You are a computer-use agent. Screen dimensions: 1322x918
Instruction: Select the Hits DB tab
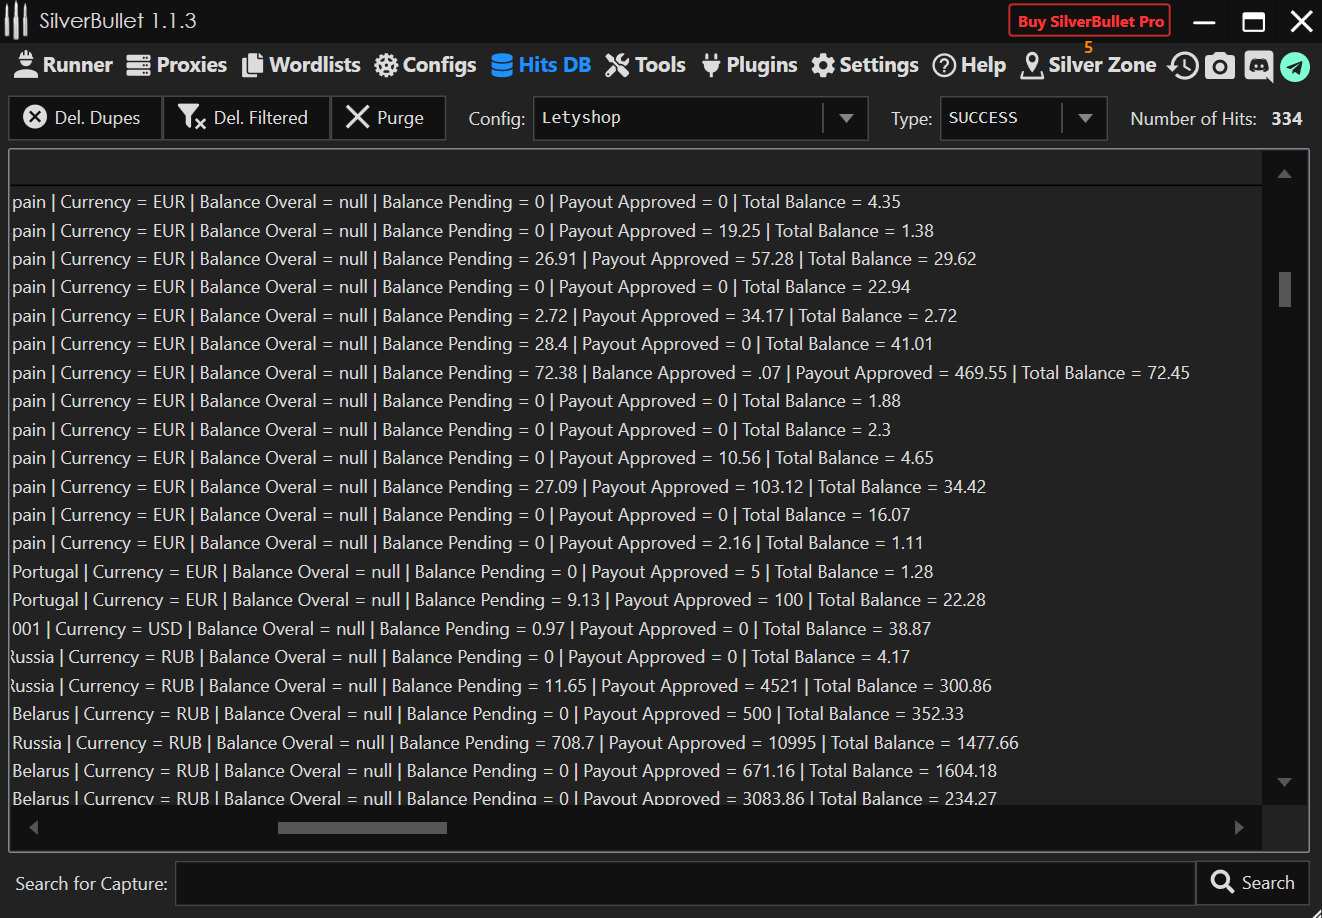[x=541, y=65]
